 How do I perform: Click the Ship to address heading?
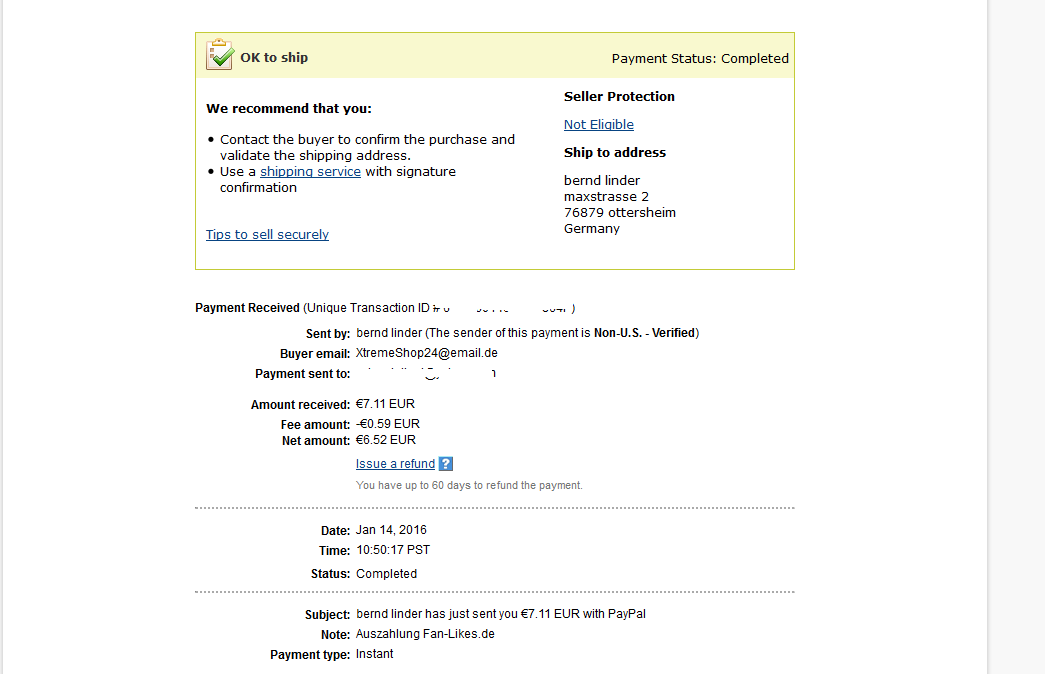click(x=614, y=153)
